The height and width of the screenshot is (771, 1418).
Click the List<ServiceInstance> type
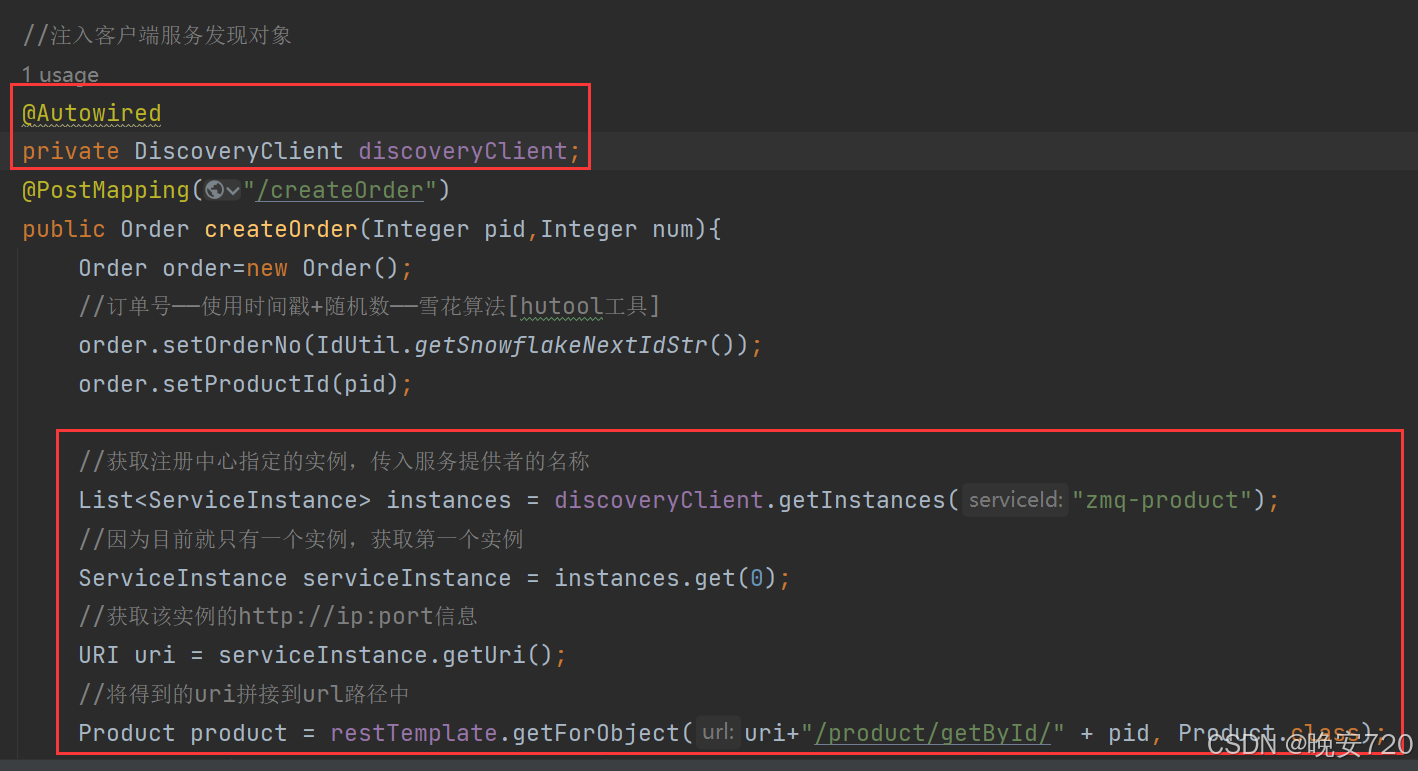[x=225, y=500]
